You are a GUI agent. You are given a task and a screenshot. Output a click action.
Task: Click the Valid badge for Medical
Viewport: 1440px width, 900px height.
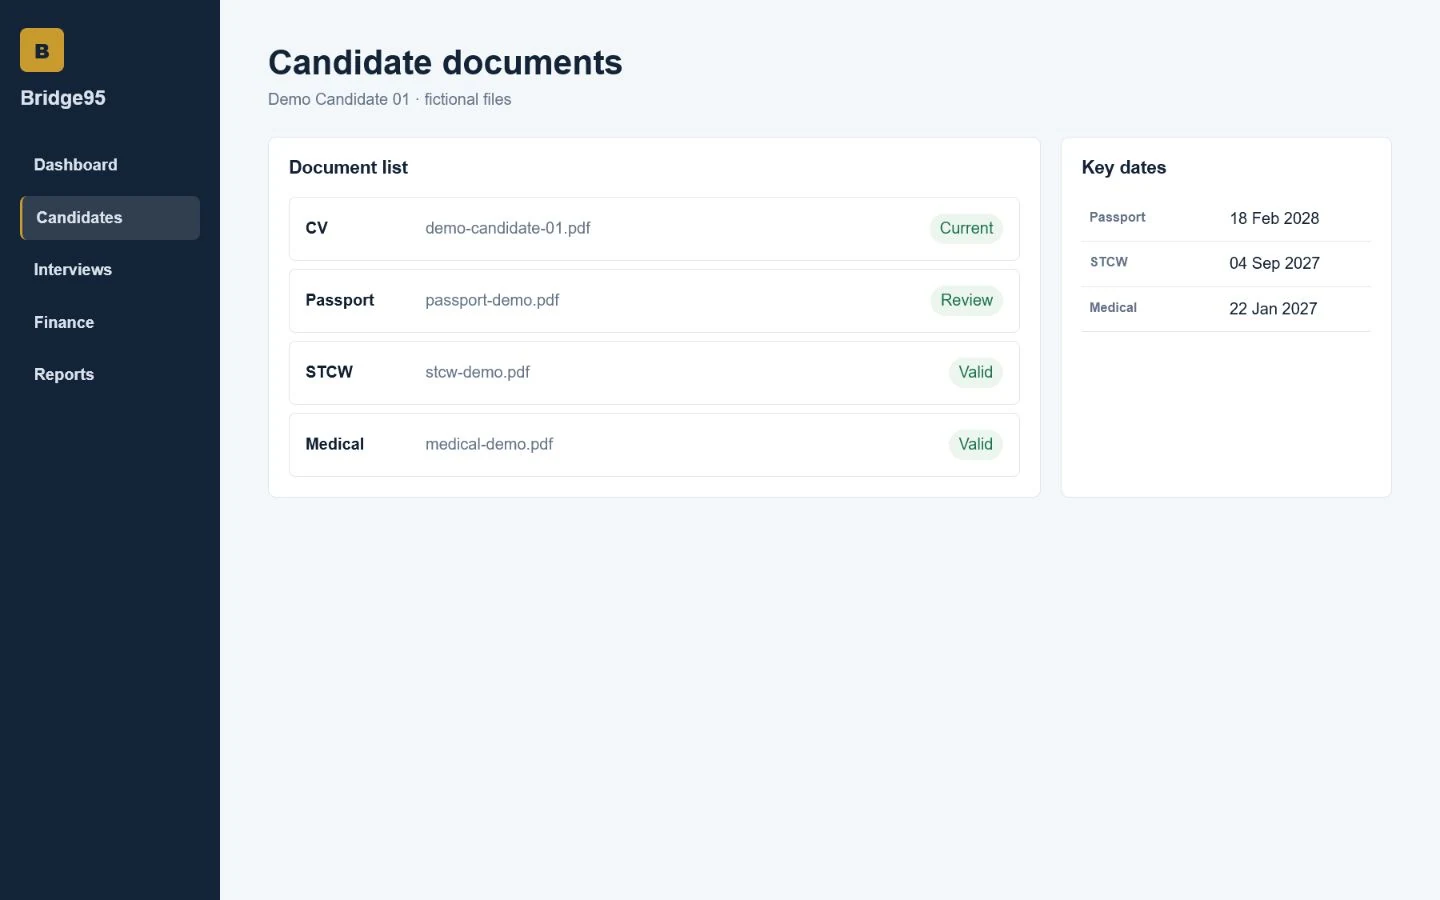[975, 444]
